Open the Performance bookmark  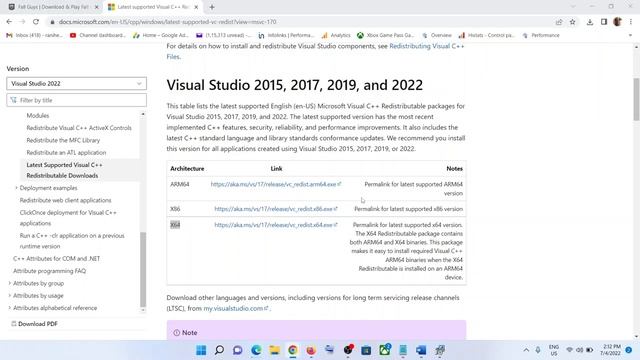[541, 36]
